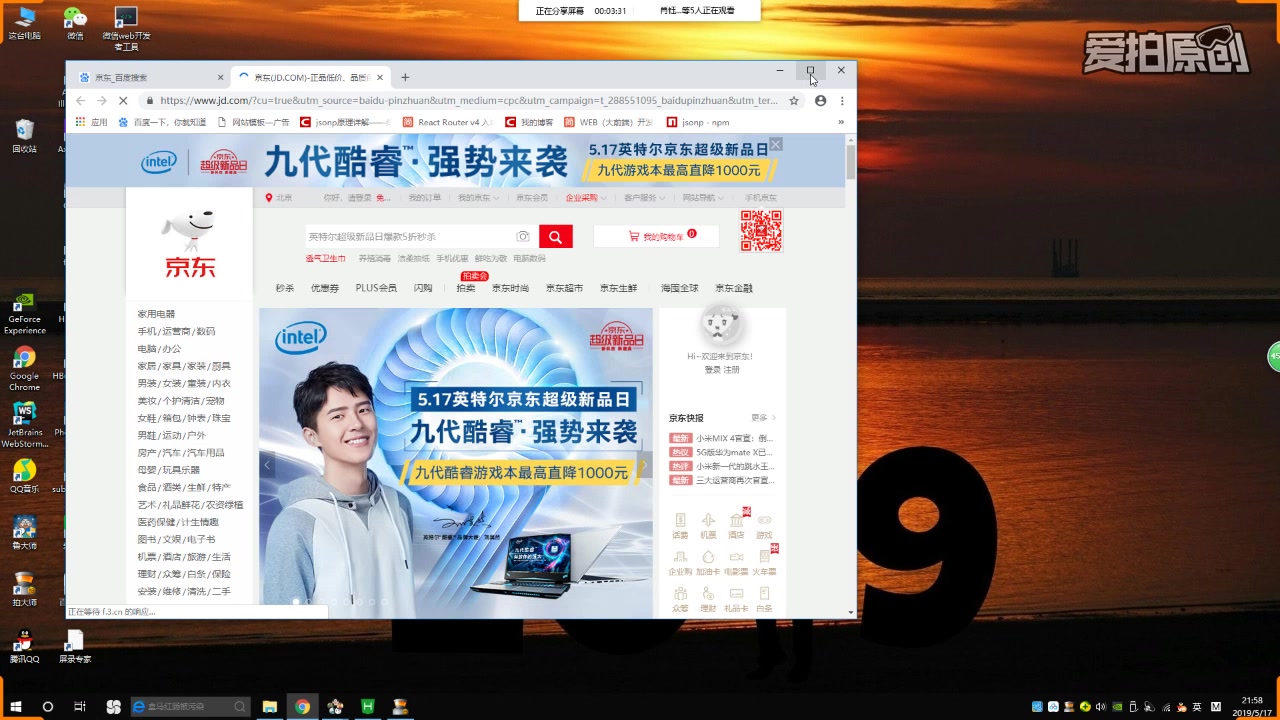This screenshot has width=1280, height=720.
Task: Open a new Chrome tab
Action: (405, 77)
